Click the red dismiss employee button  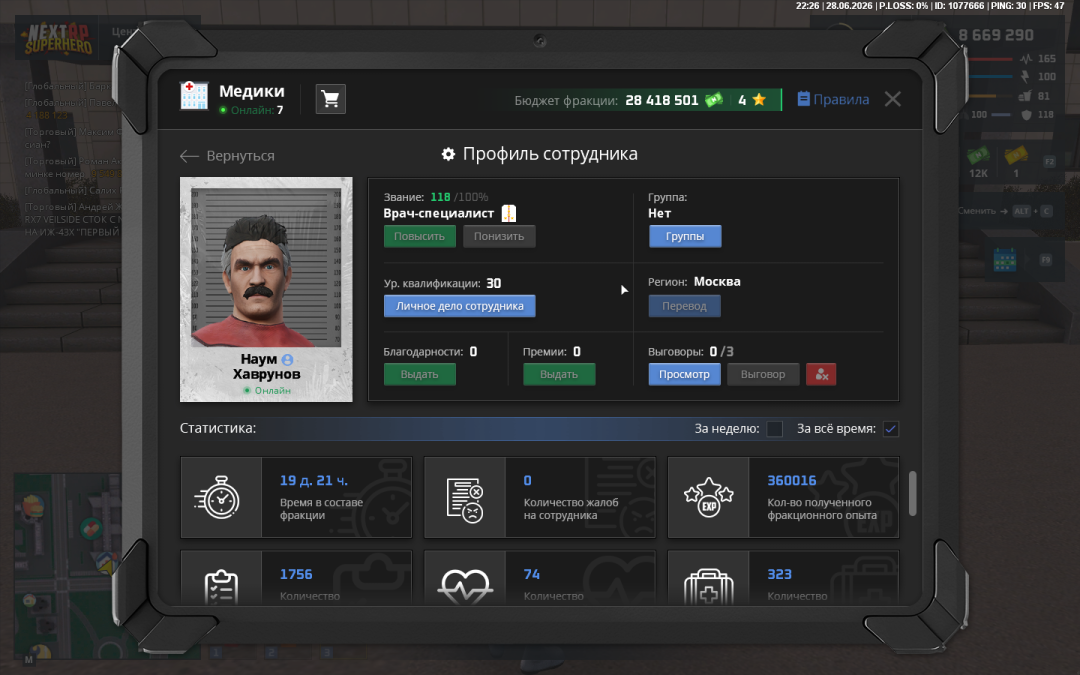[821, 374]
